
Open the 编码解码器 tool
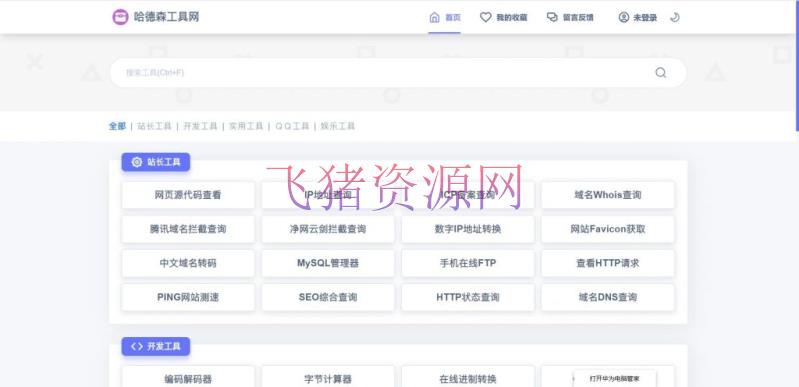[x=188, y=376]
